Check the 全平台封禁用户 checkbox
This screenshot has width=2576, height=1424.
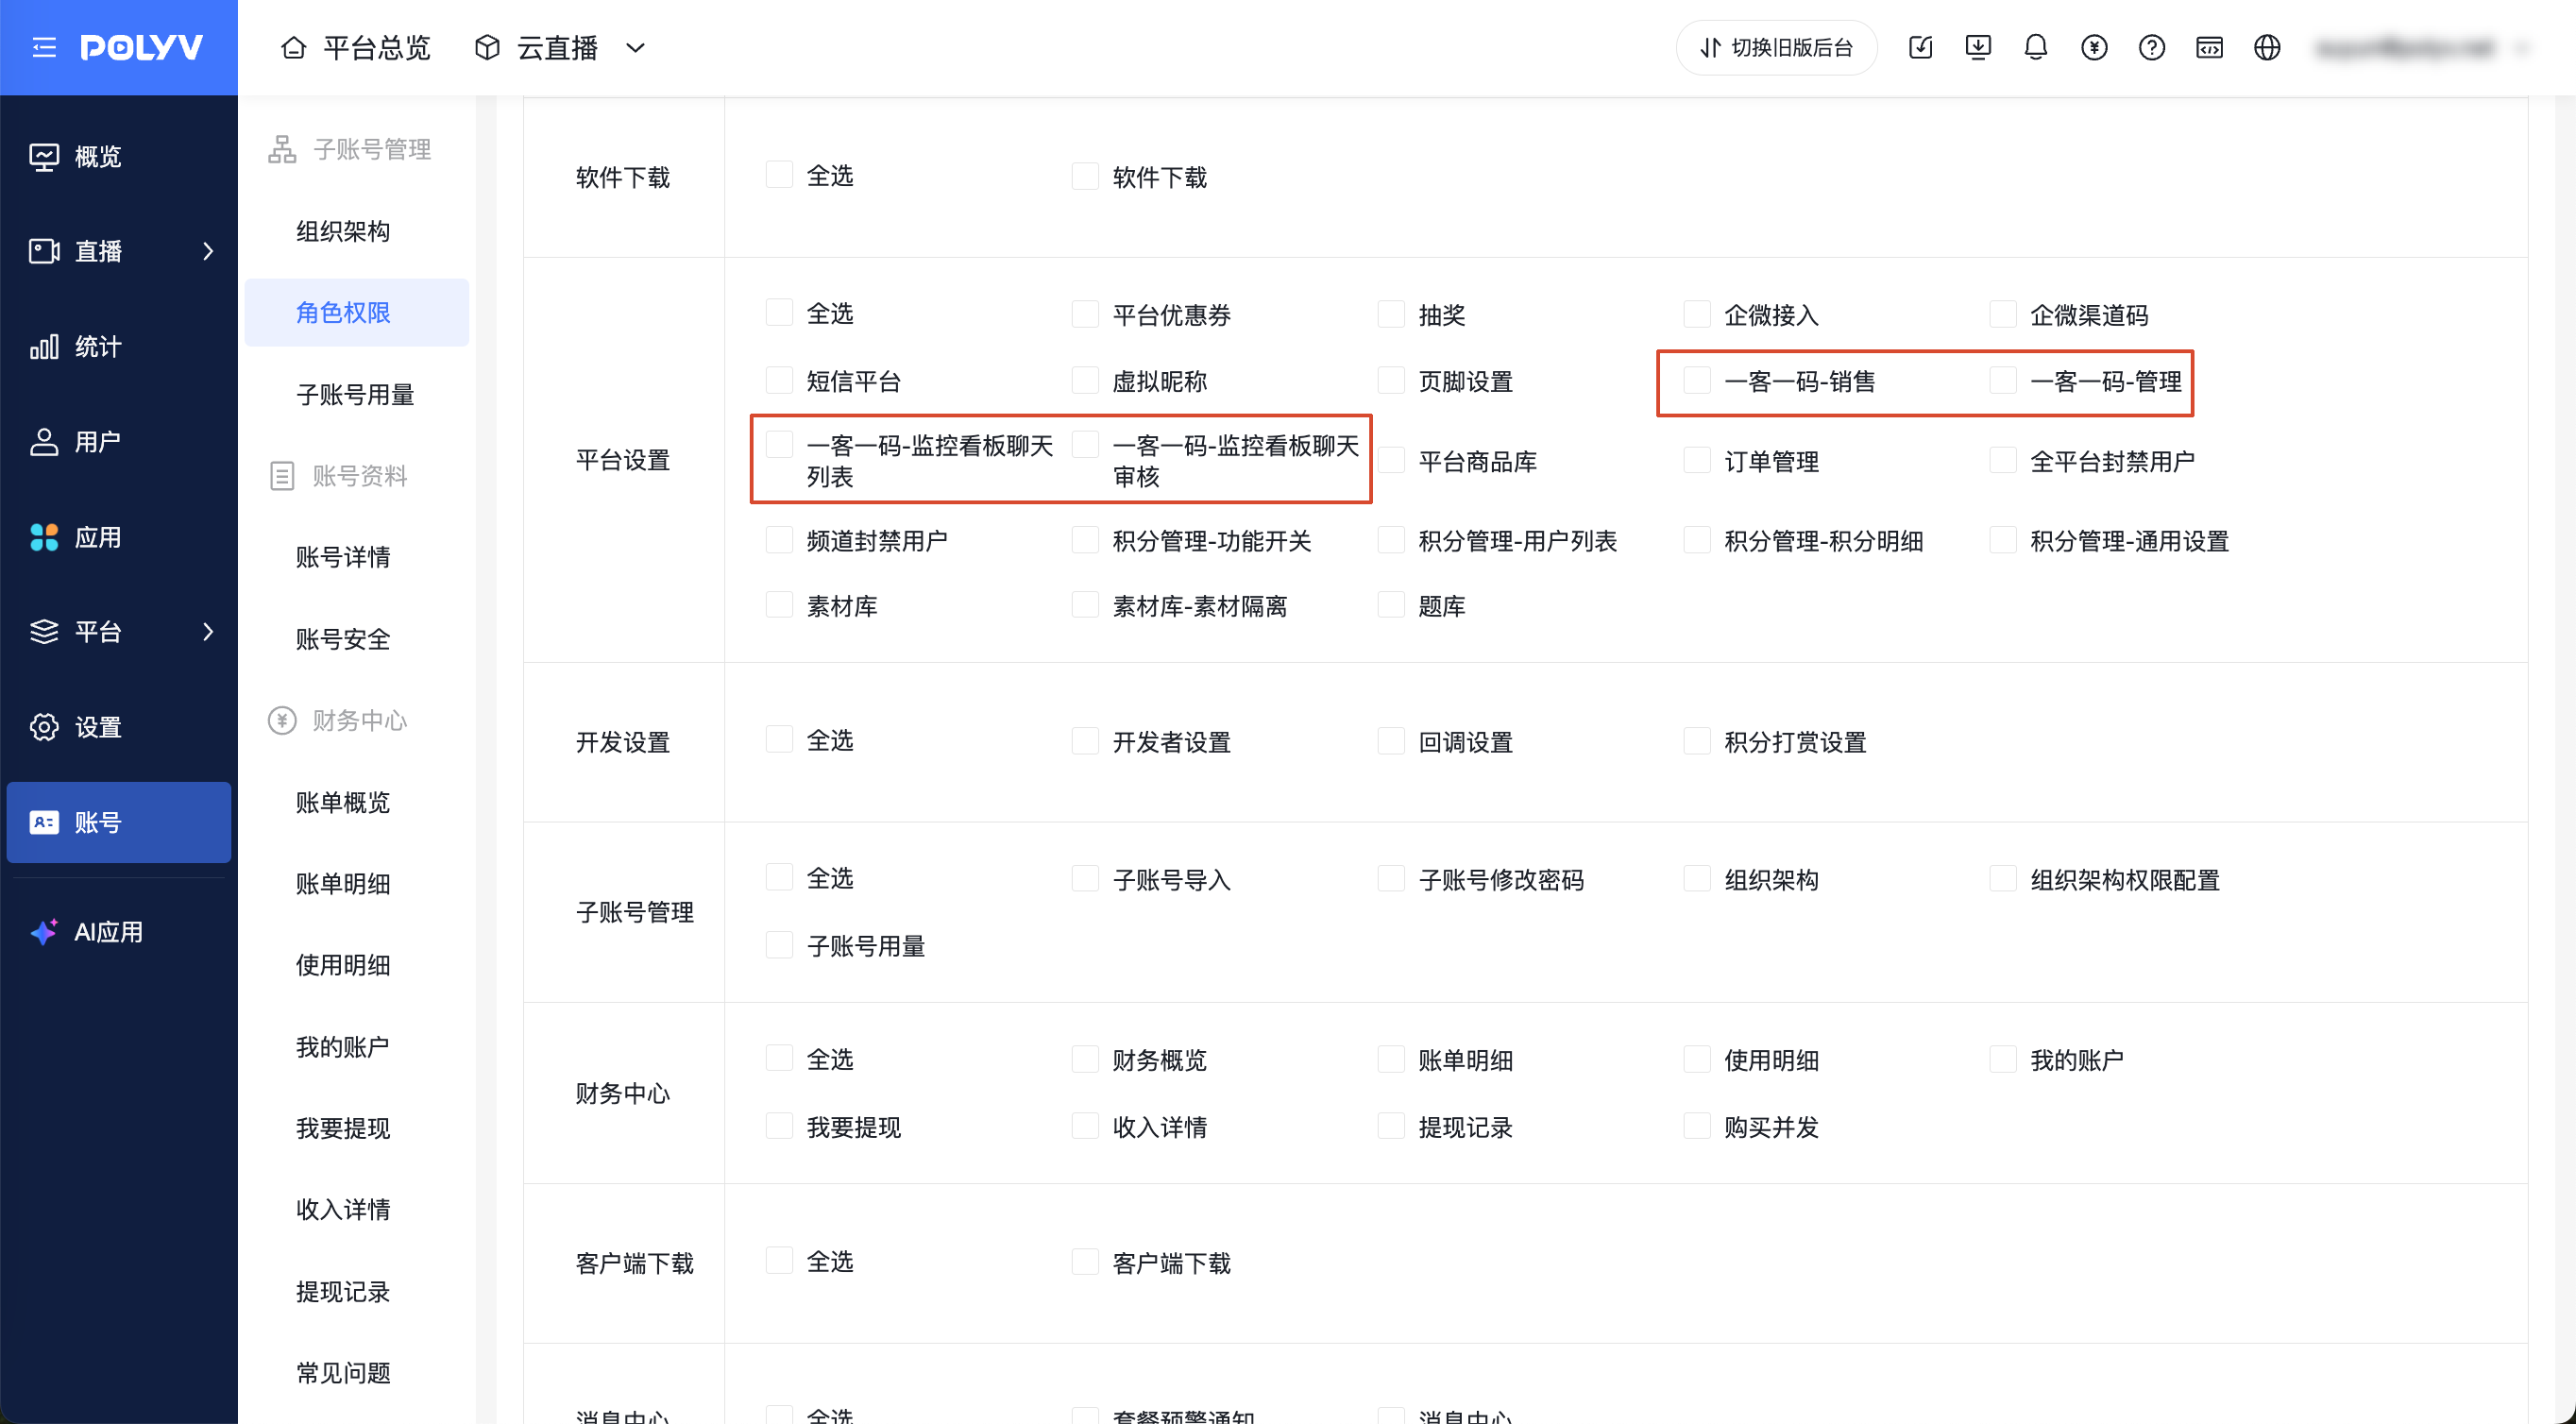click(x=2003, y=460)
